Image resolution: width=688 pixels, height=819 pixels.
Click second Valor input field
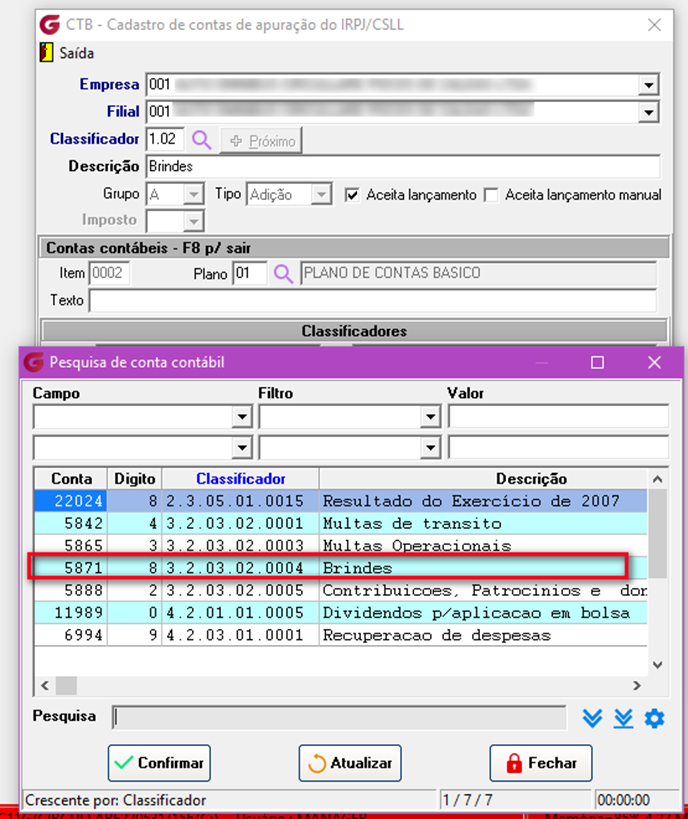tap(558, 448)
